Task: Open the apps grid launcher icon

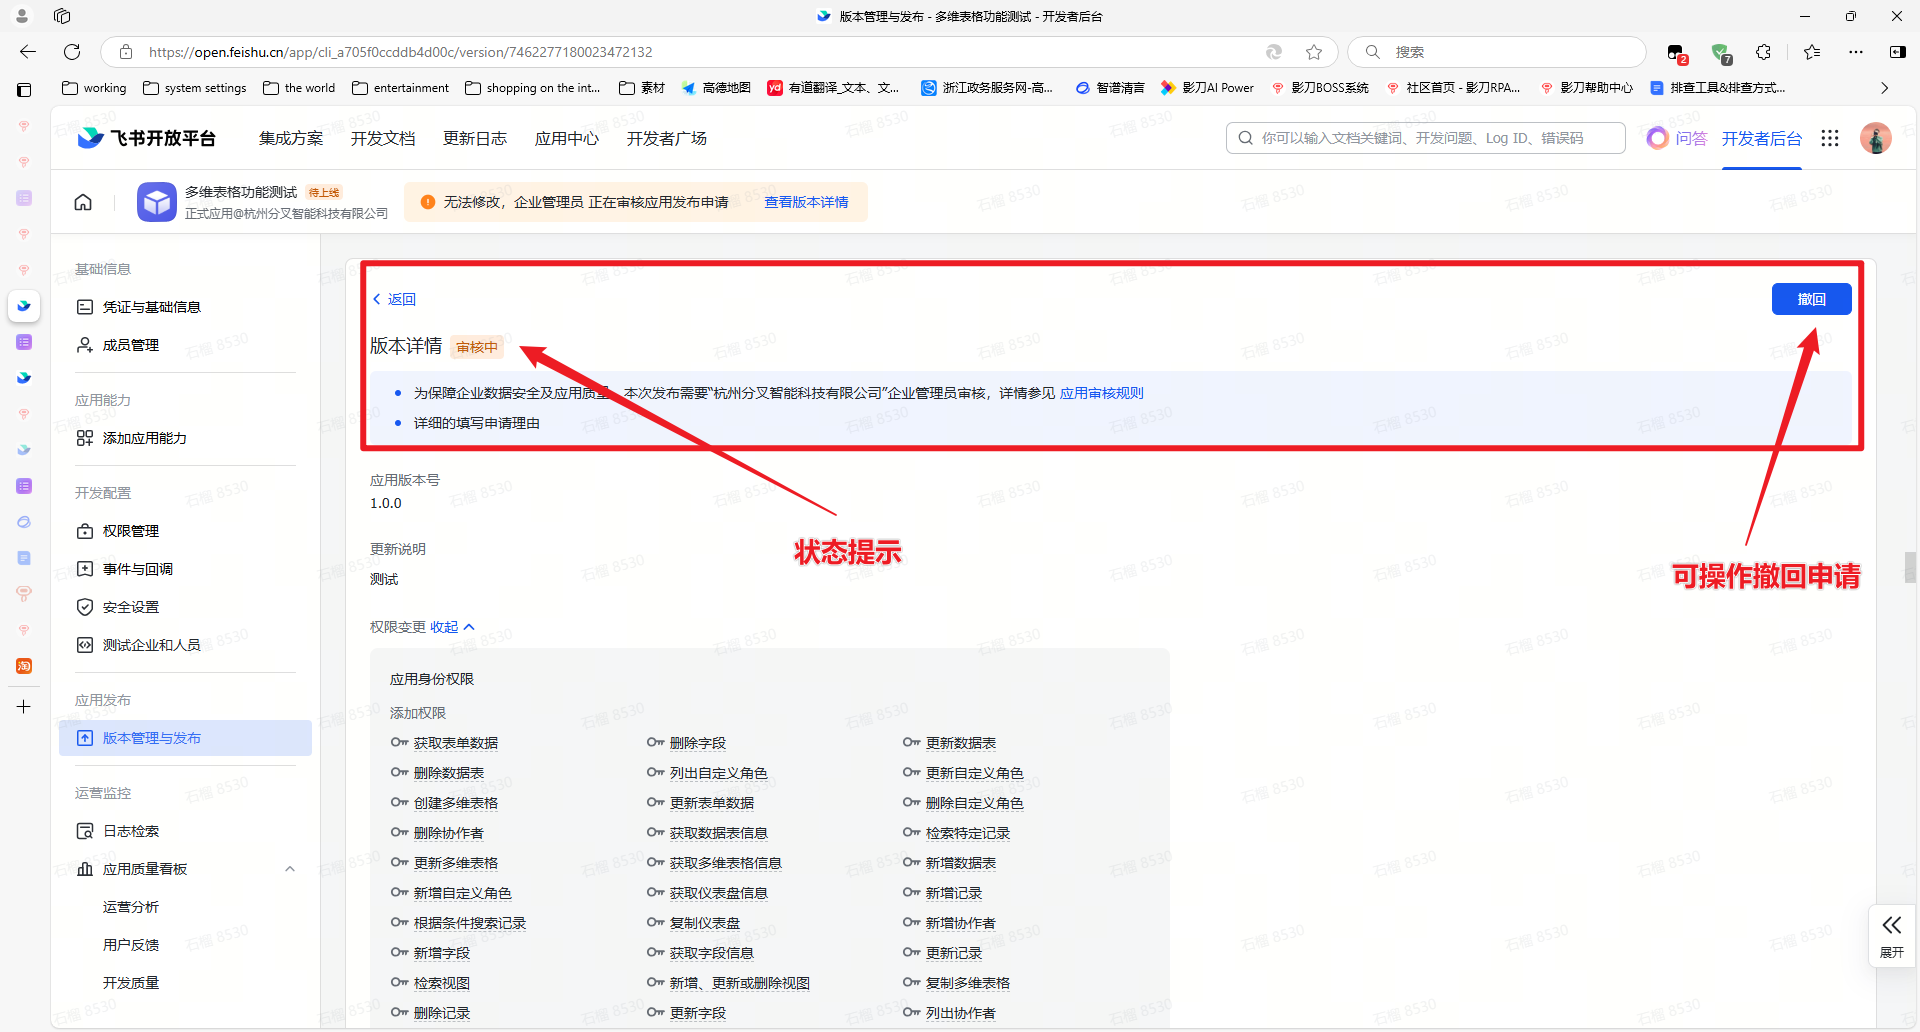Action: (1830, 138)
